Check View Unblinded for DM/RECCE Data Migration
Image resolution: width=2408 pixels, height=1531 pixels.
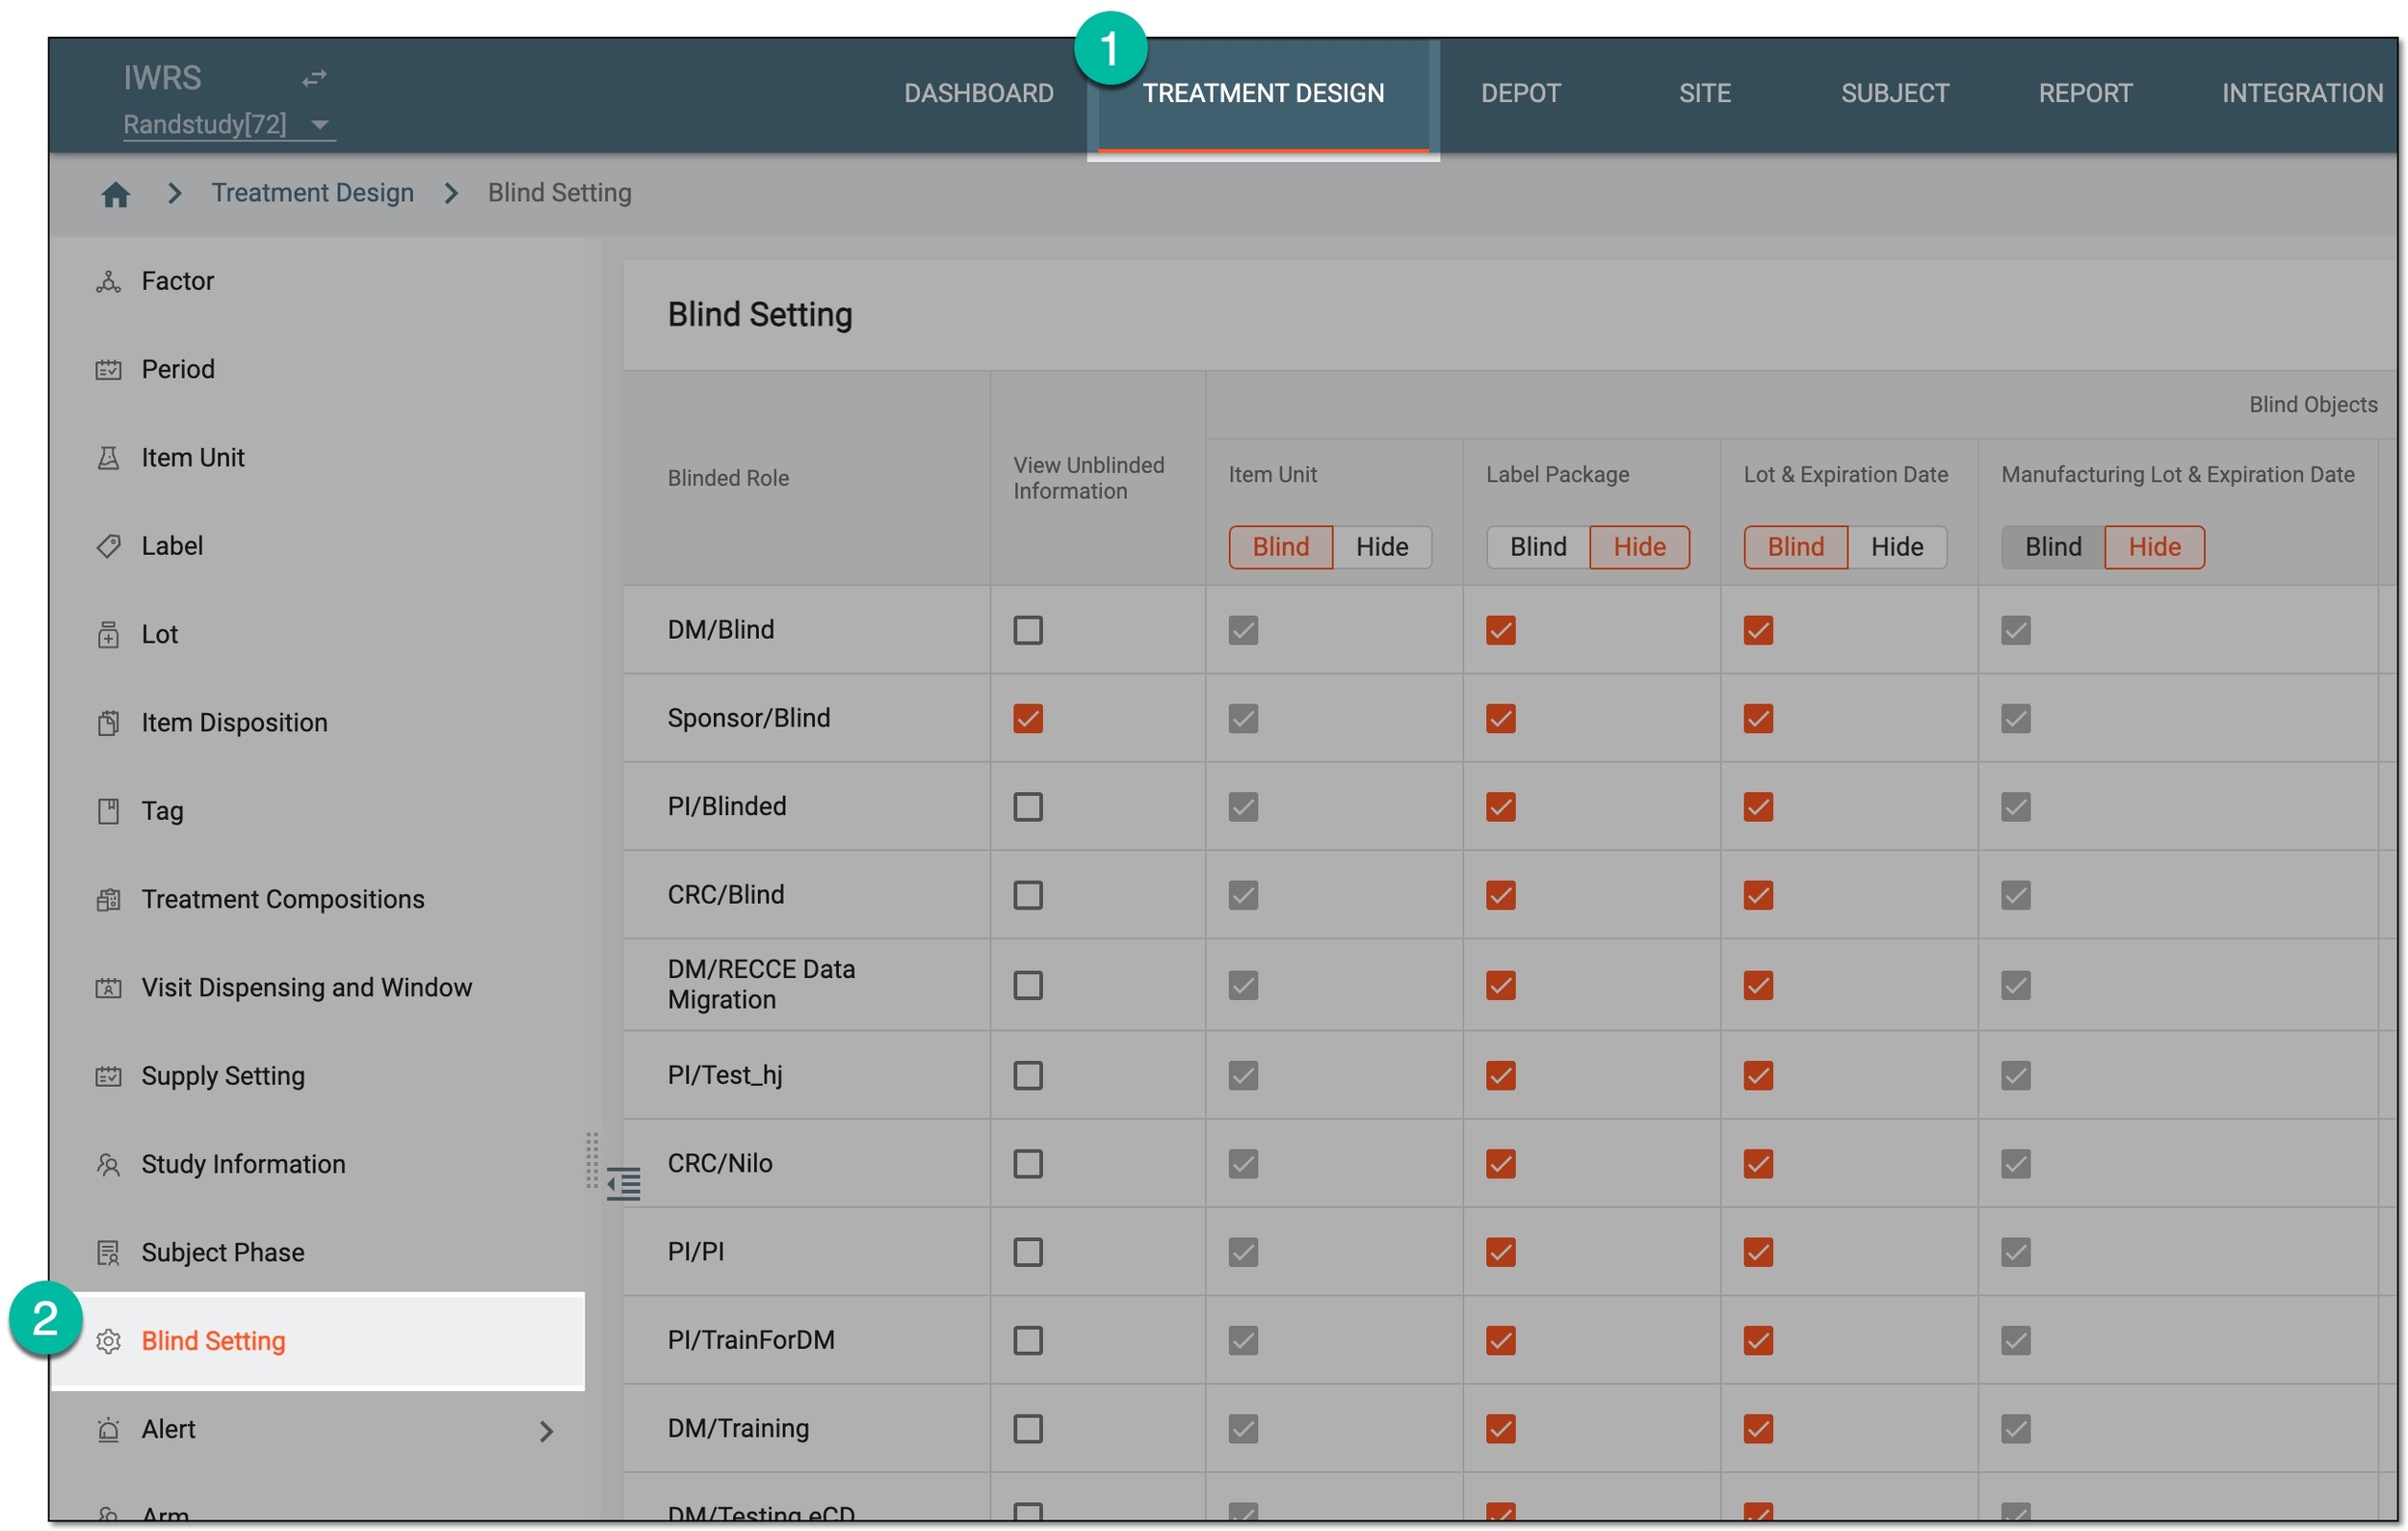[1028, 985]
